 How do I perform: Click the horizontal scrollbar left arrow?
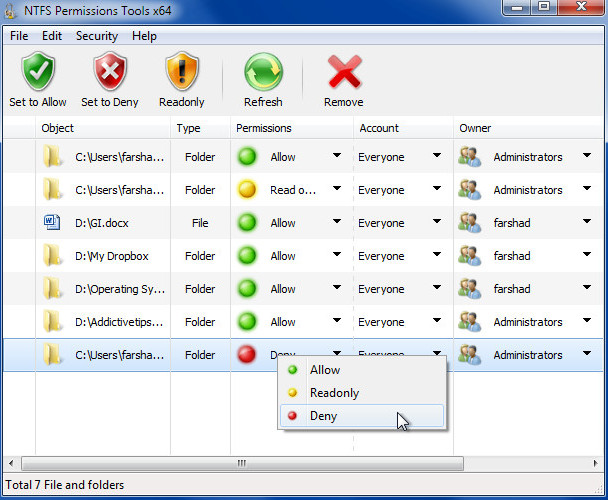click(11, 463)
